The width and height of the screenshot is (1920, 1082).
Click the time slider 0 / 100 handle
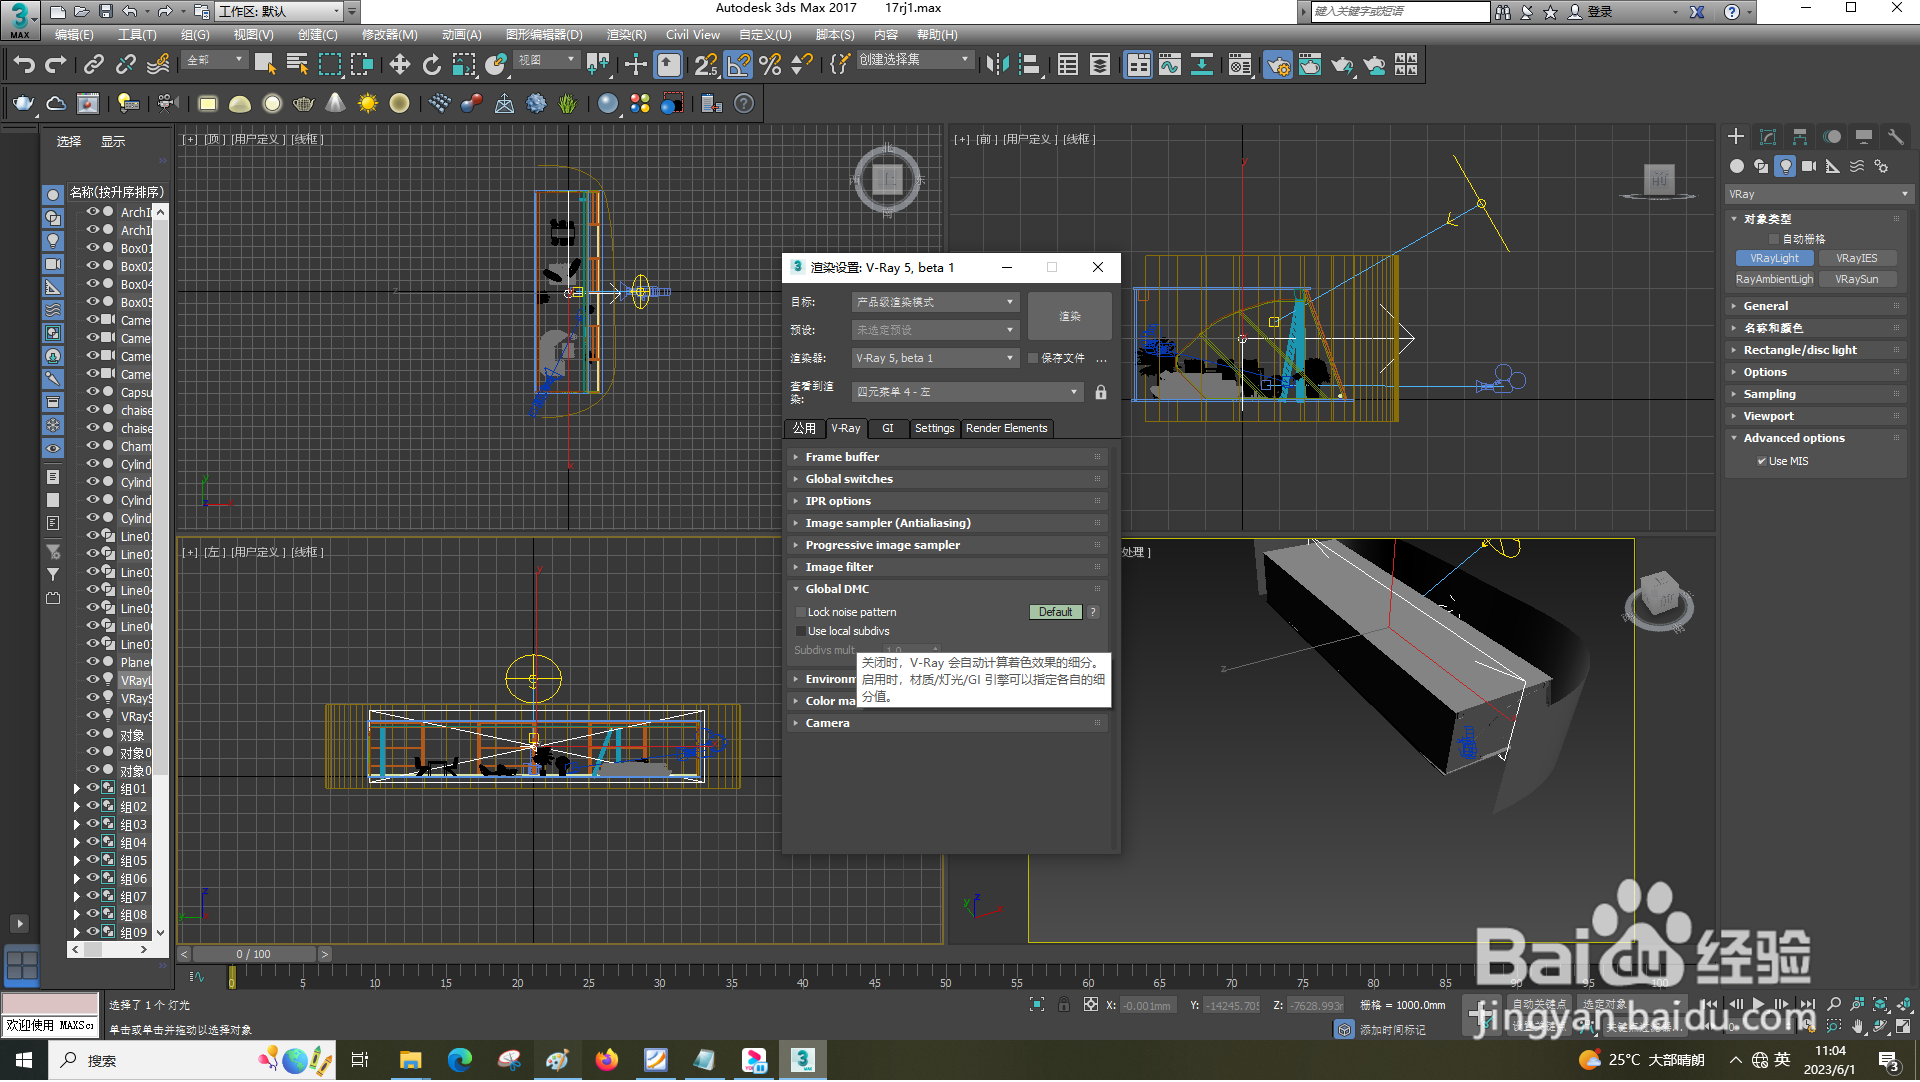click(253, 954)
